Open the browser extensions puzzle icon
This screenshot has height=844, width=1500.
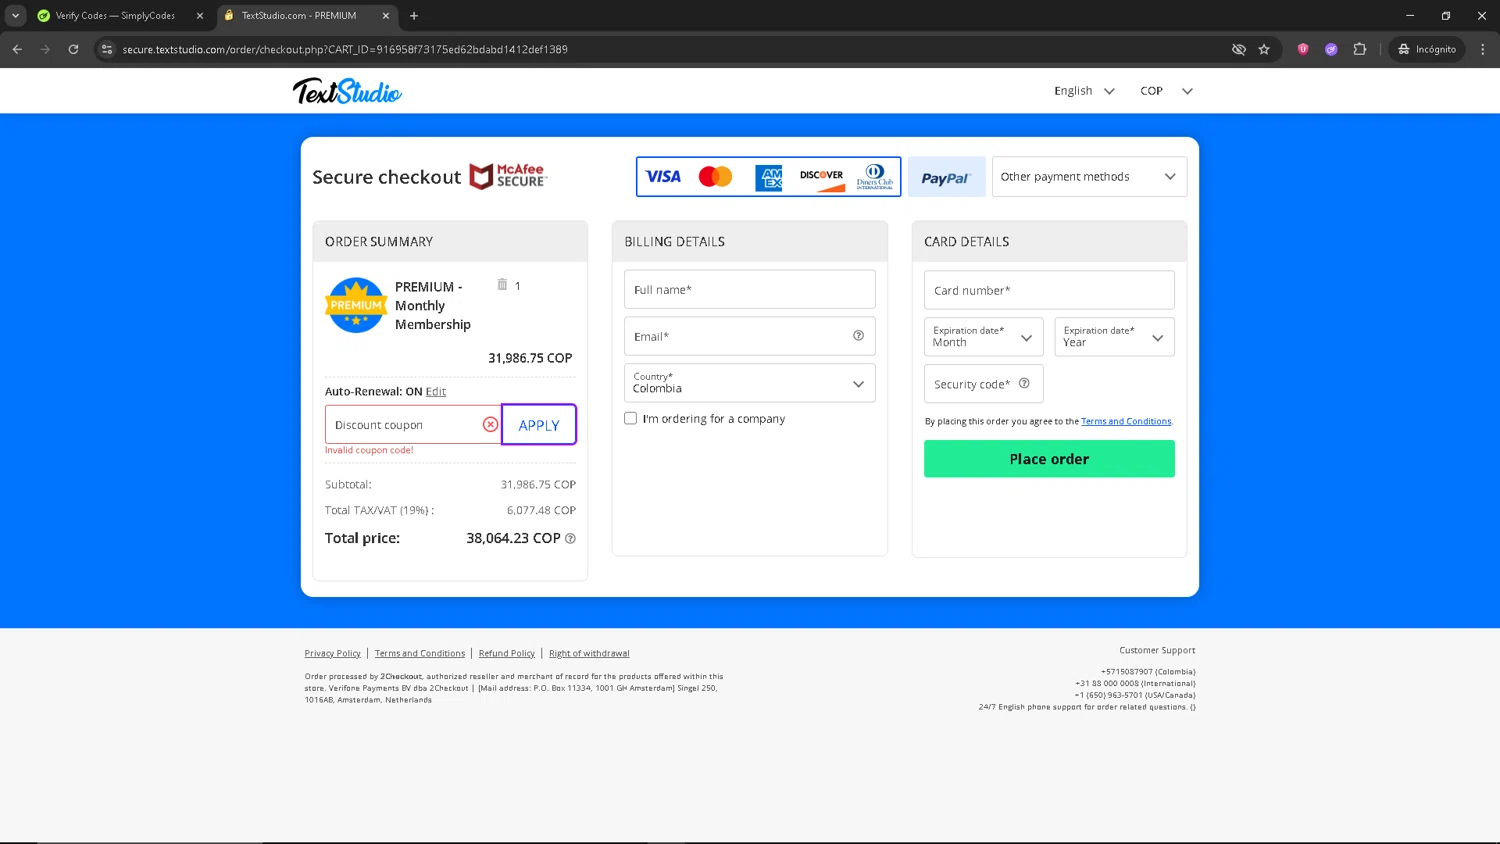point(1360,49)
